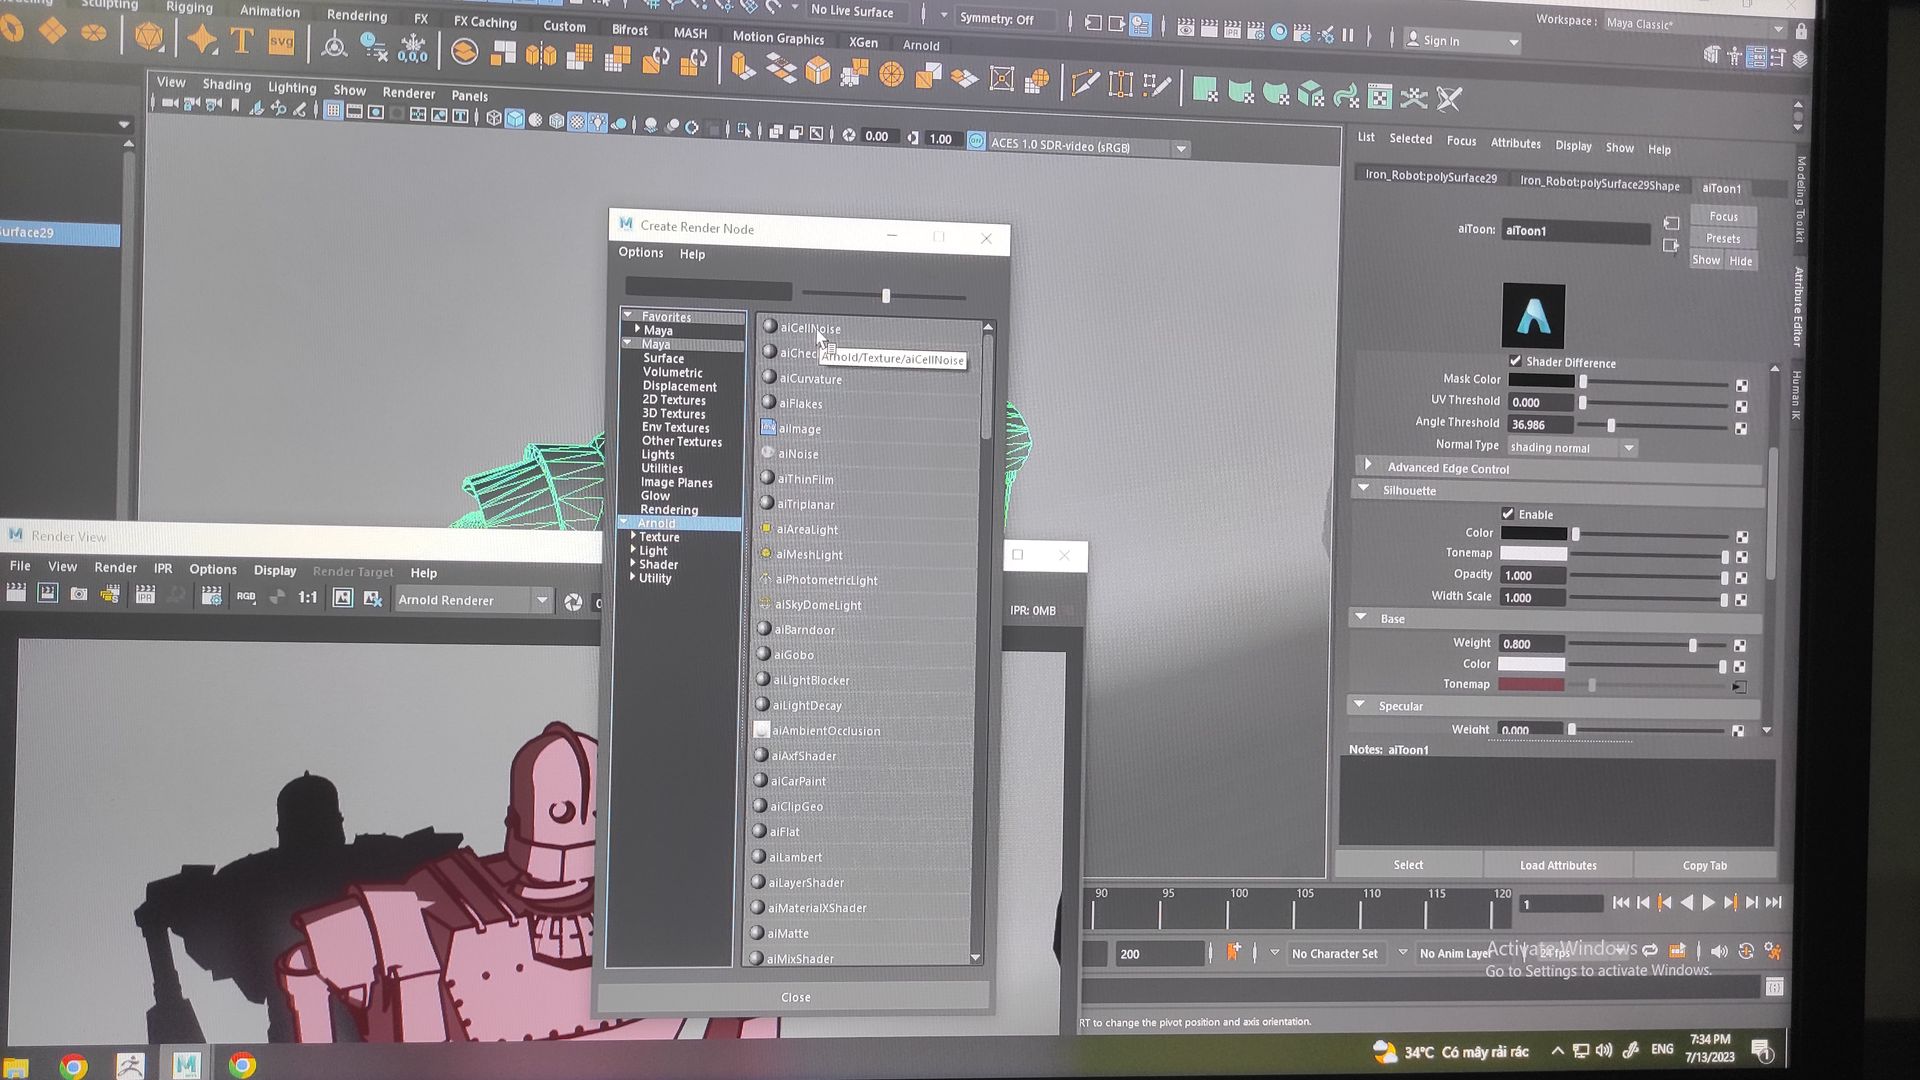The height and width of the screenshot is (1080, 1920).
Task: Open Render Settings icon in Render View
Action: click(211, 597)
